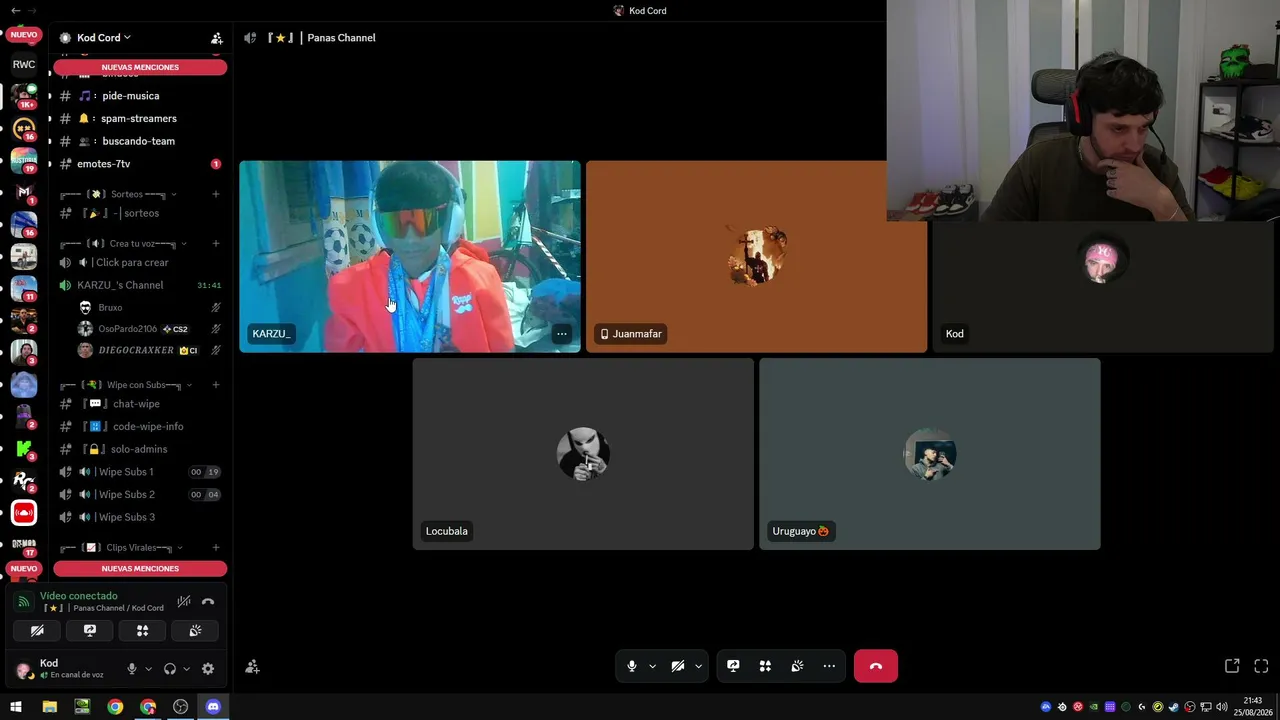Disconnect from voice in the Video conectado panel
This screenshot has width=1280, height=720.
208,602
